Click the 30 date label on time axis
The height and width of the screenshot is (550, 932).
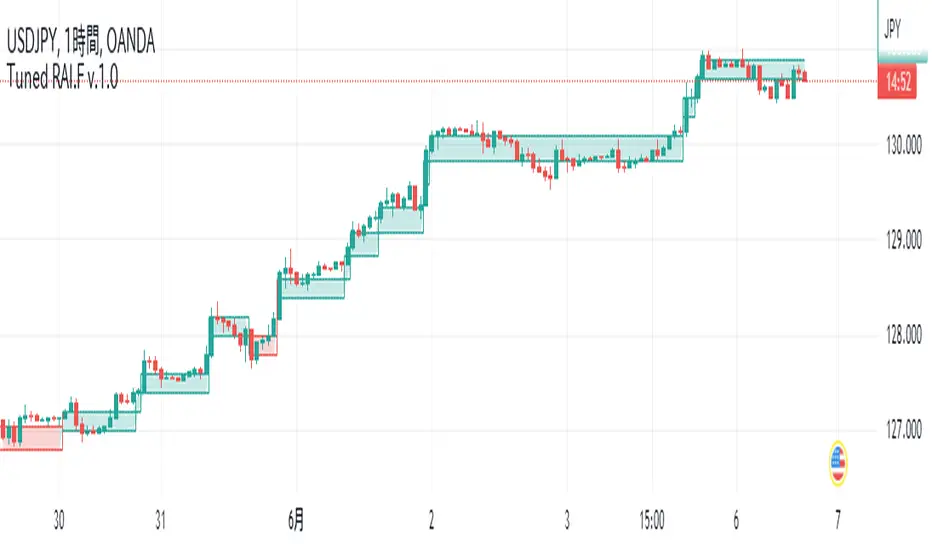(58, 520)
